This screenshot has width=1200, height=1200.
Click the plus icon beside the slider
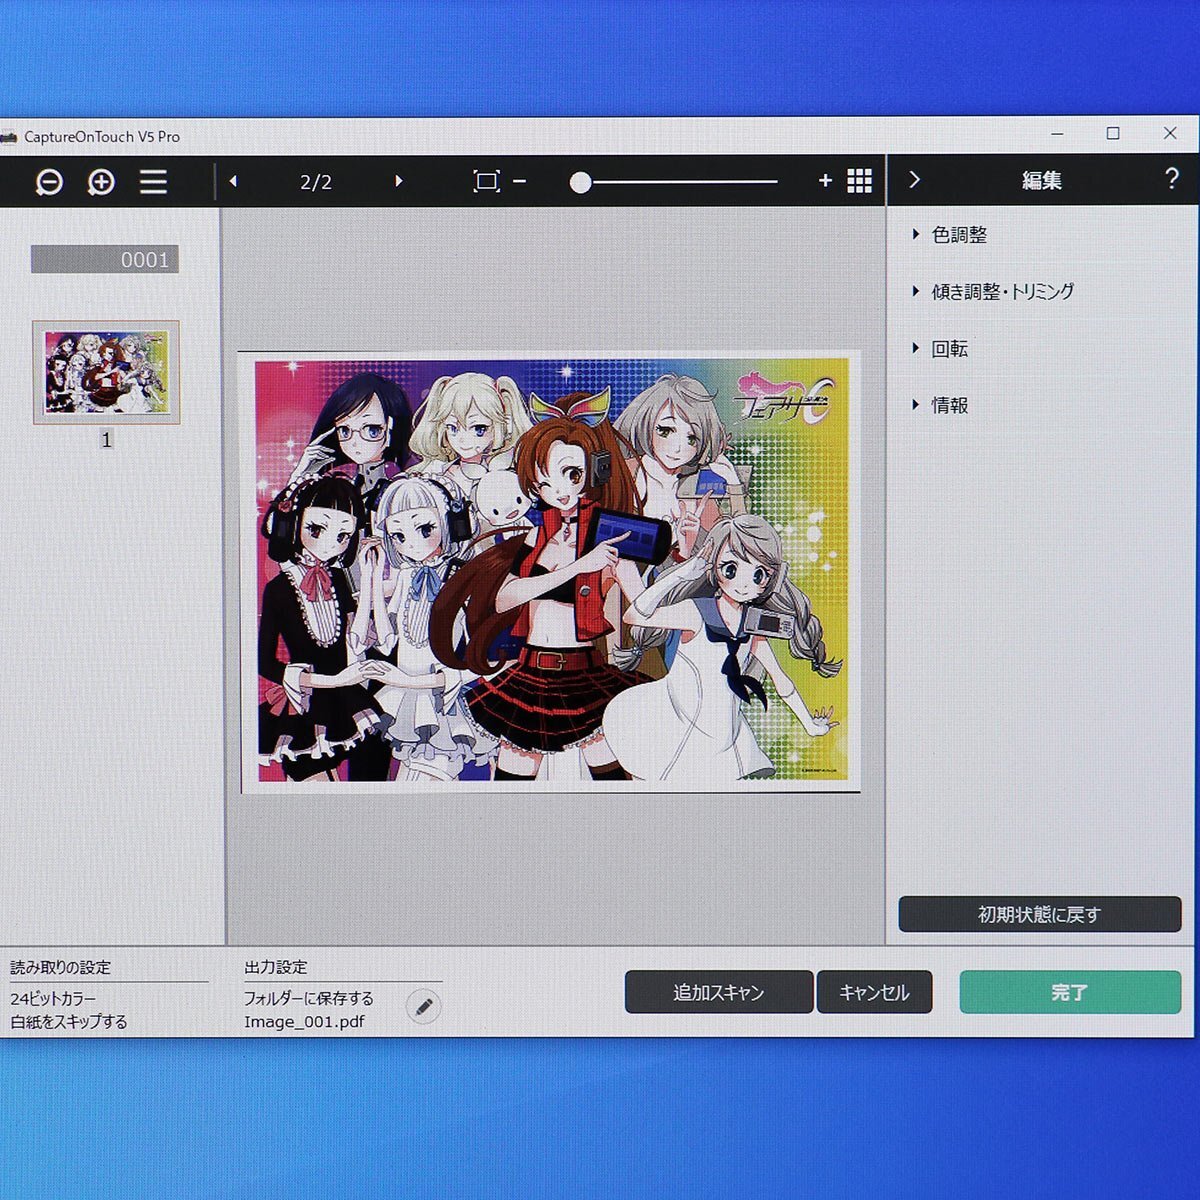(825, 180)
